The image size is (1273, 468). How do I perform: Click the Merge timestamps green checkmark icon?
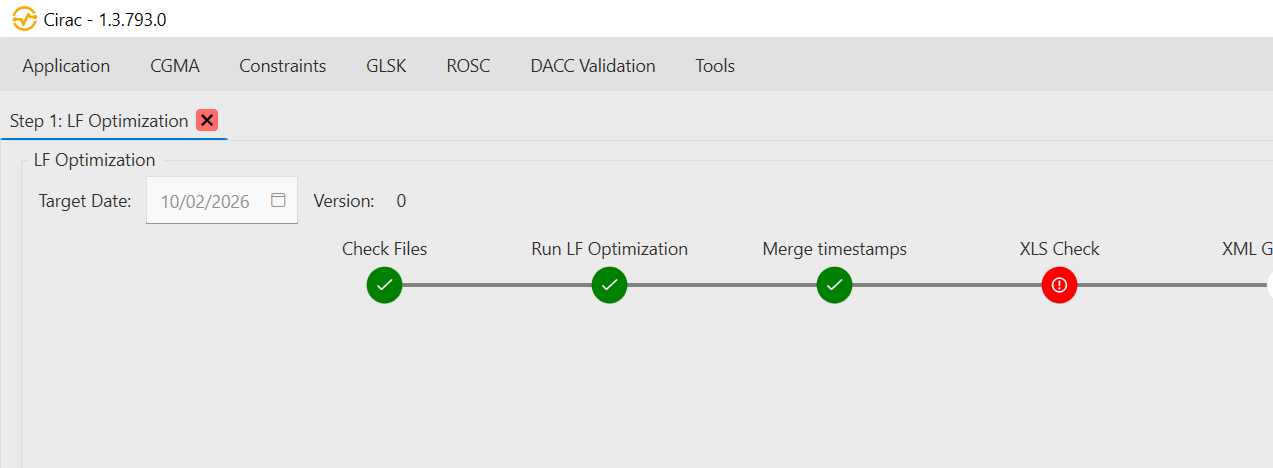[834, 285]
